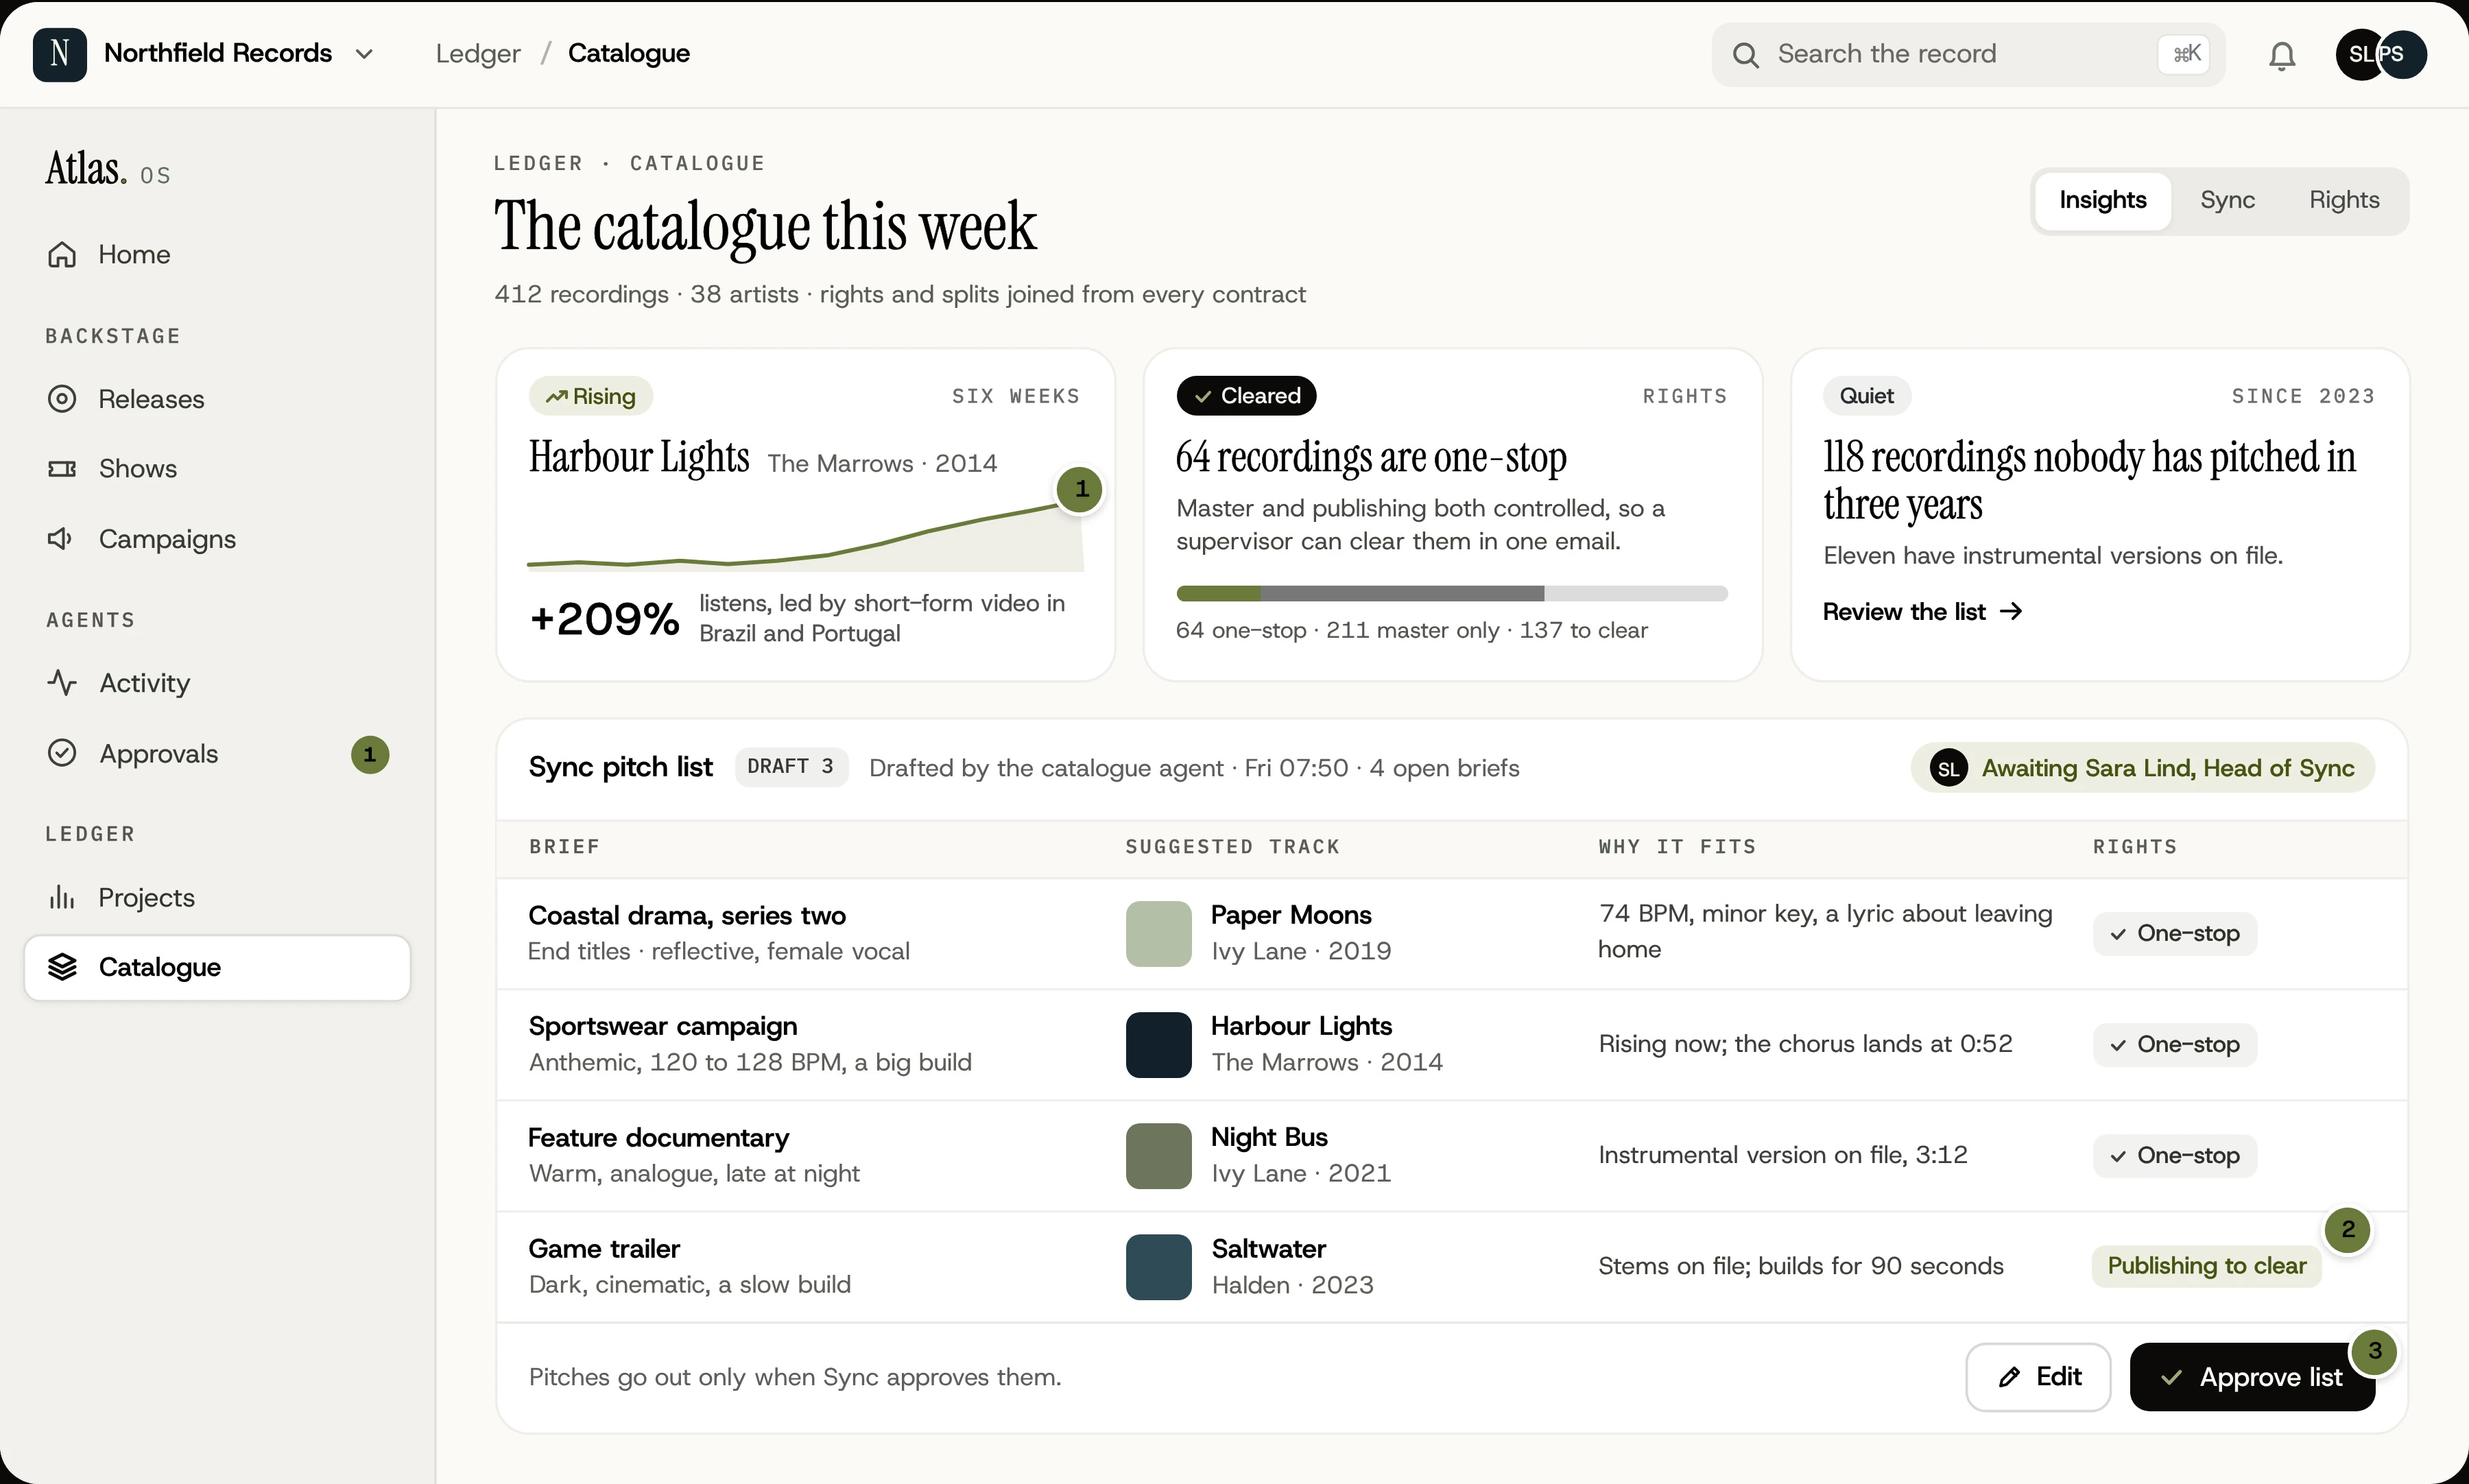Click the Night Bus cover swatch
The image size is (2469, 1484).
[1158, 1156]
